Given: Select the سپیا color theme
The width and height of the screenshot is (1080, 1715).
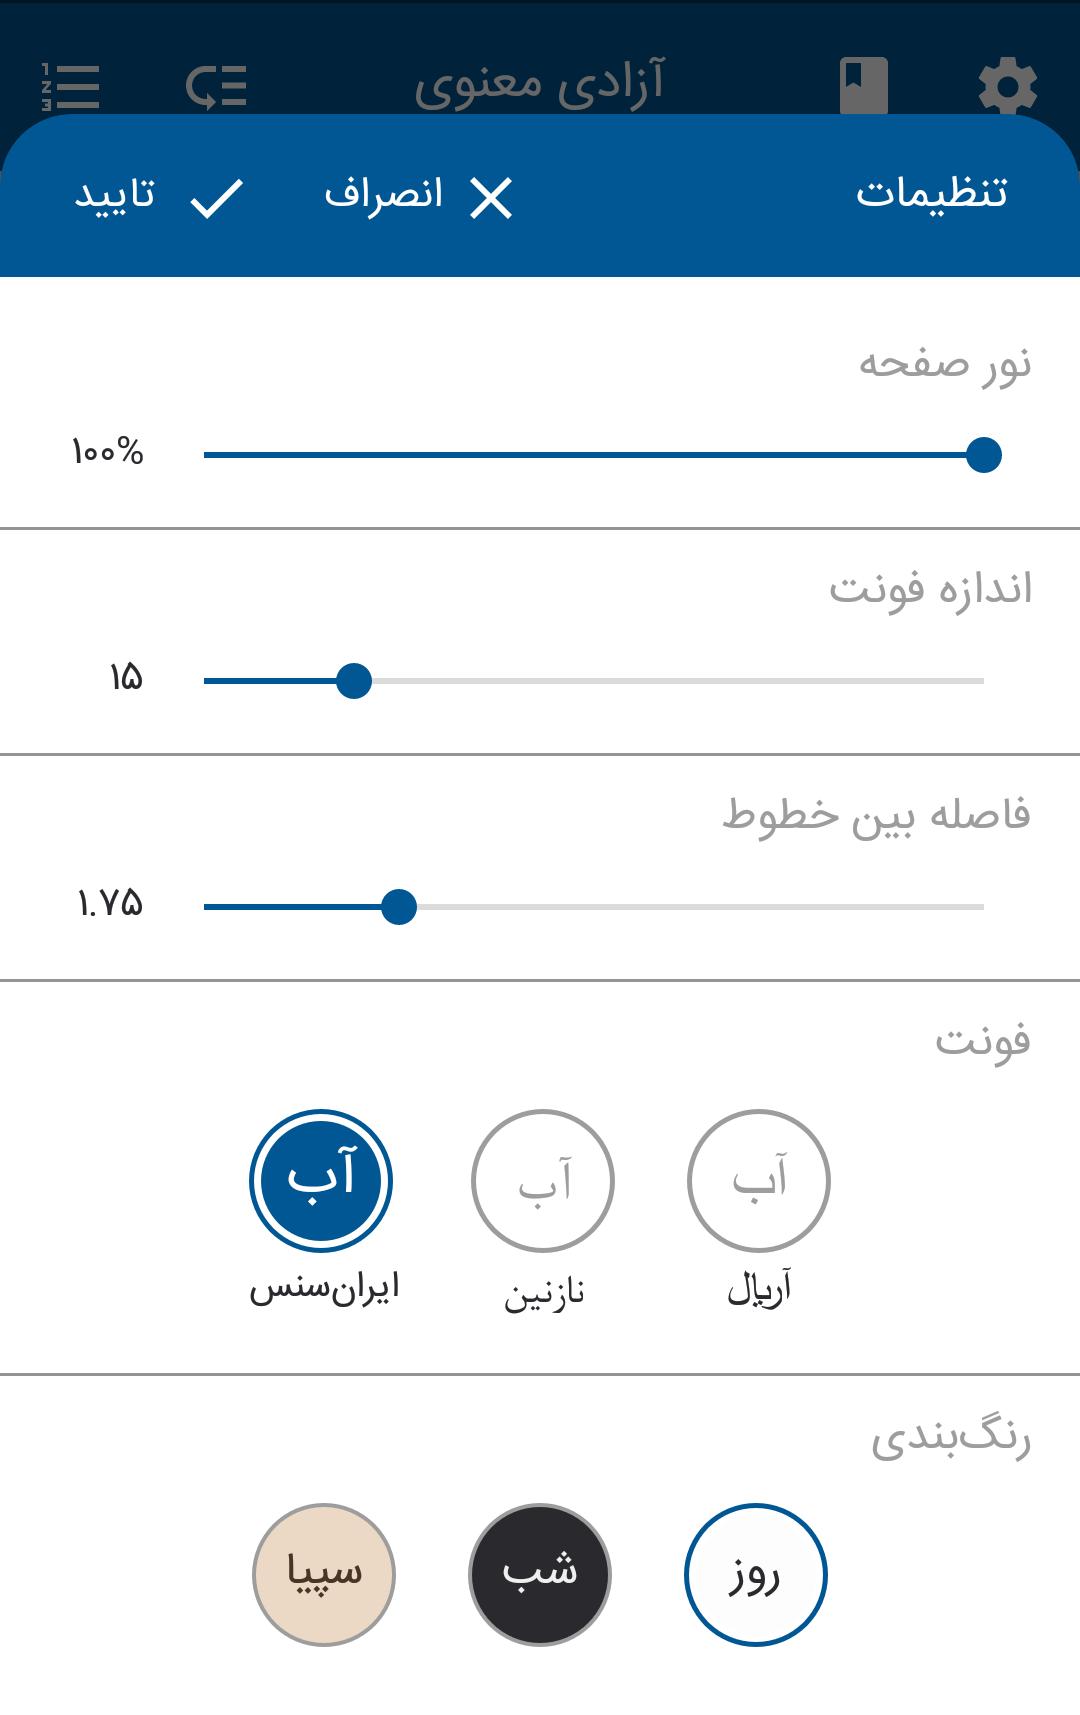Looking at the screenshot, I should point(324,1575).
